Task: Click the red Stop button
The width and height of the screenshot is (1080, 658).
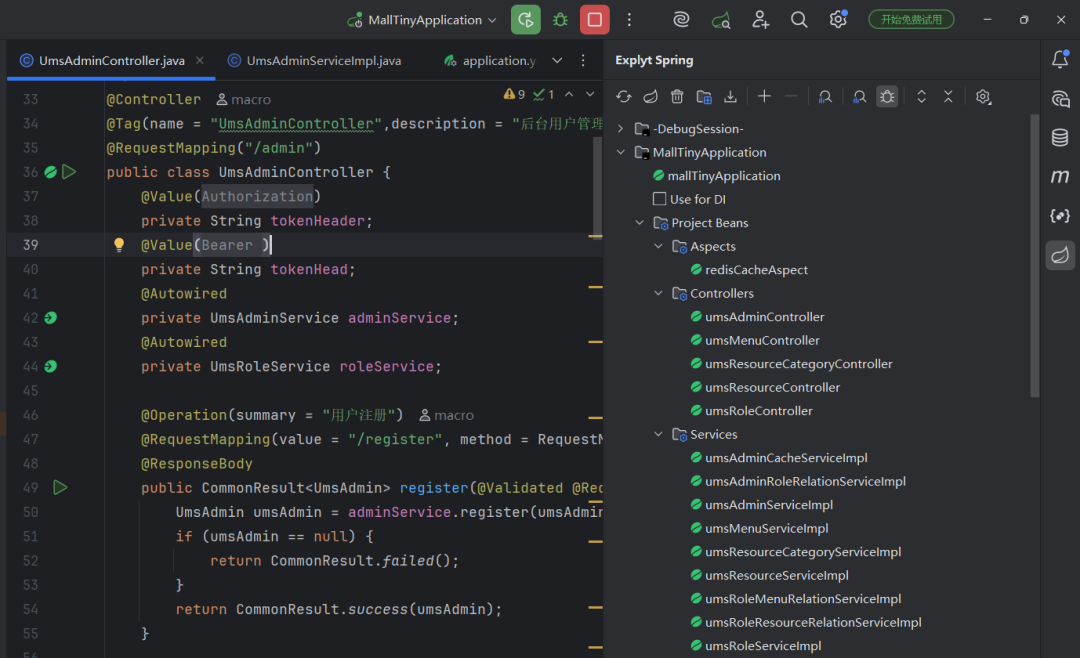Action: tap(594, 20)
